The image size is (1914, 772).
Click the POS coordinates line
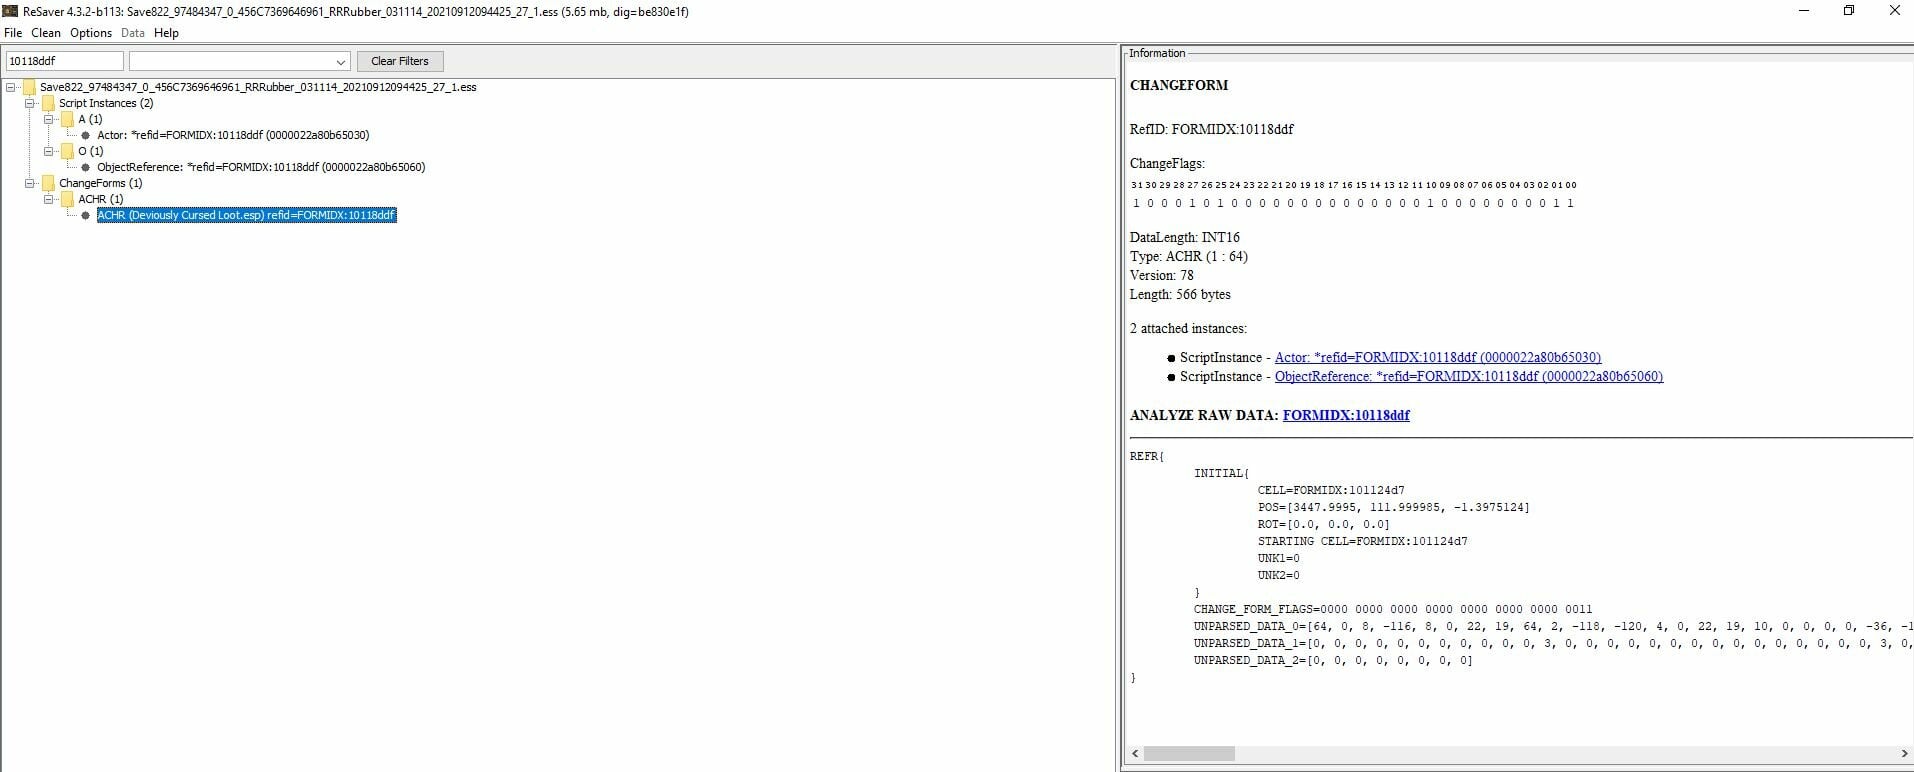1394,507
